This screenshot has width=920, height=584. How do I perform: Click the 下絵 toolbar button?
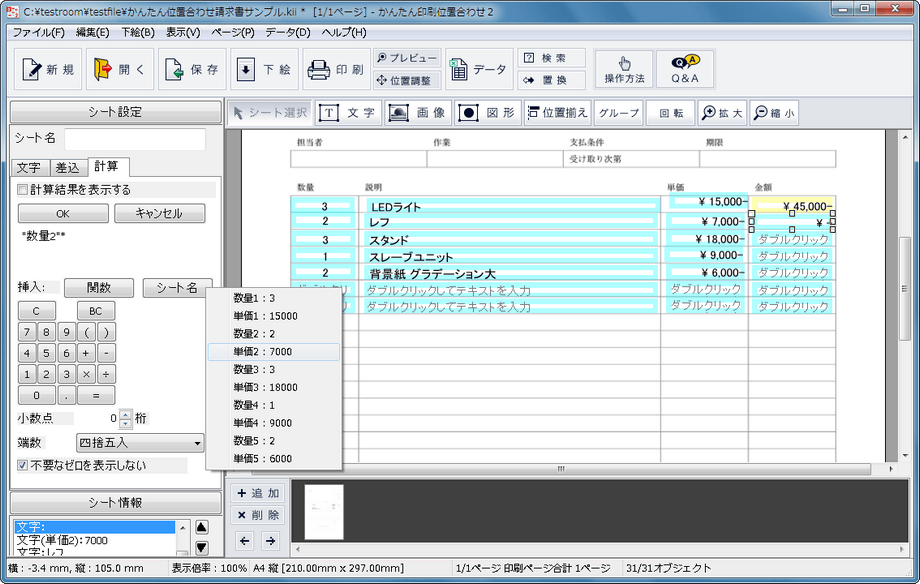tap(265, 69)
